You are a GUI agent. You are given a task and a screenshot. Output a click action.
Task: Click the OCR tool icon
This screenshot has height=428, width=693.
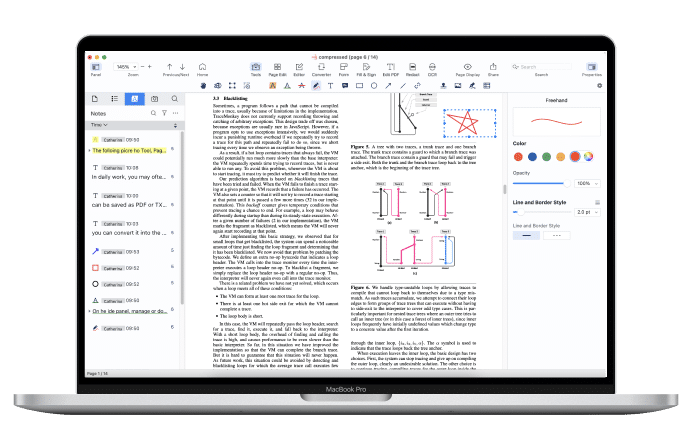point(432,67)
